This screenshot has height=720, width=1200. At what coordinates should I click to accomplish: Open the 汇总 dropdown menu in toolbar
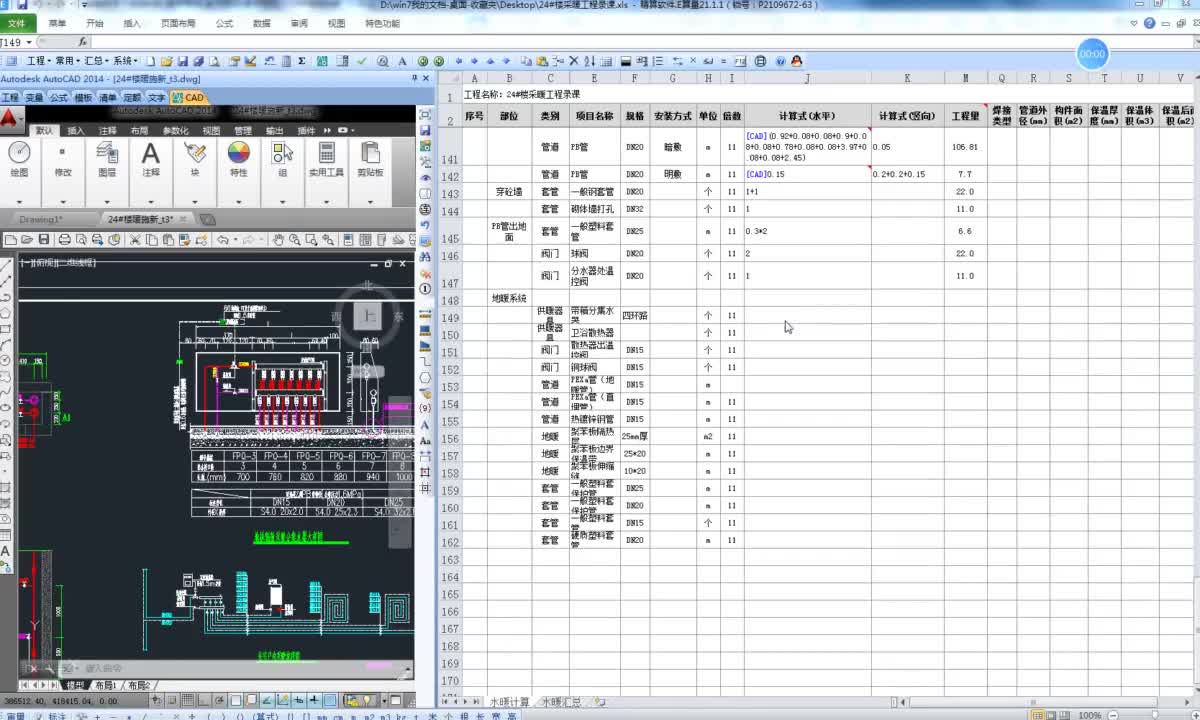pyautogui.click(x=96, y=61)
